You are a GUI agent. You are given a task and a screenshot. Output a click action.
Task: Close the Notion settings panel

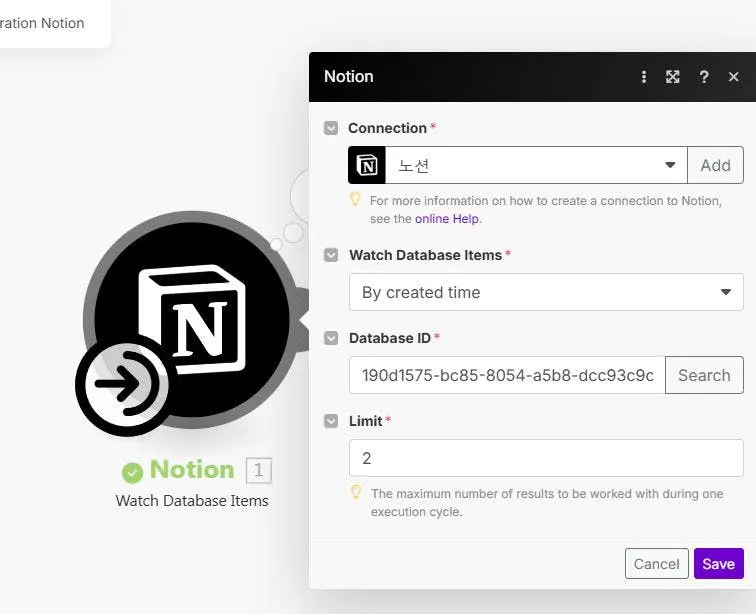pyautogui.click(x=733, y=77)
